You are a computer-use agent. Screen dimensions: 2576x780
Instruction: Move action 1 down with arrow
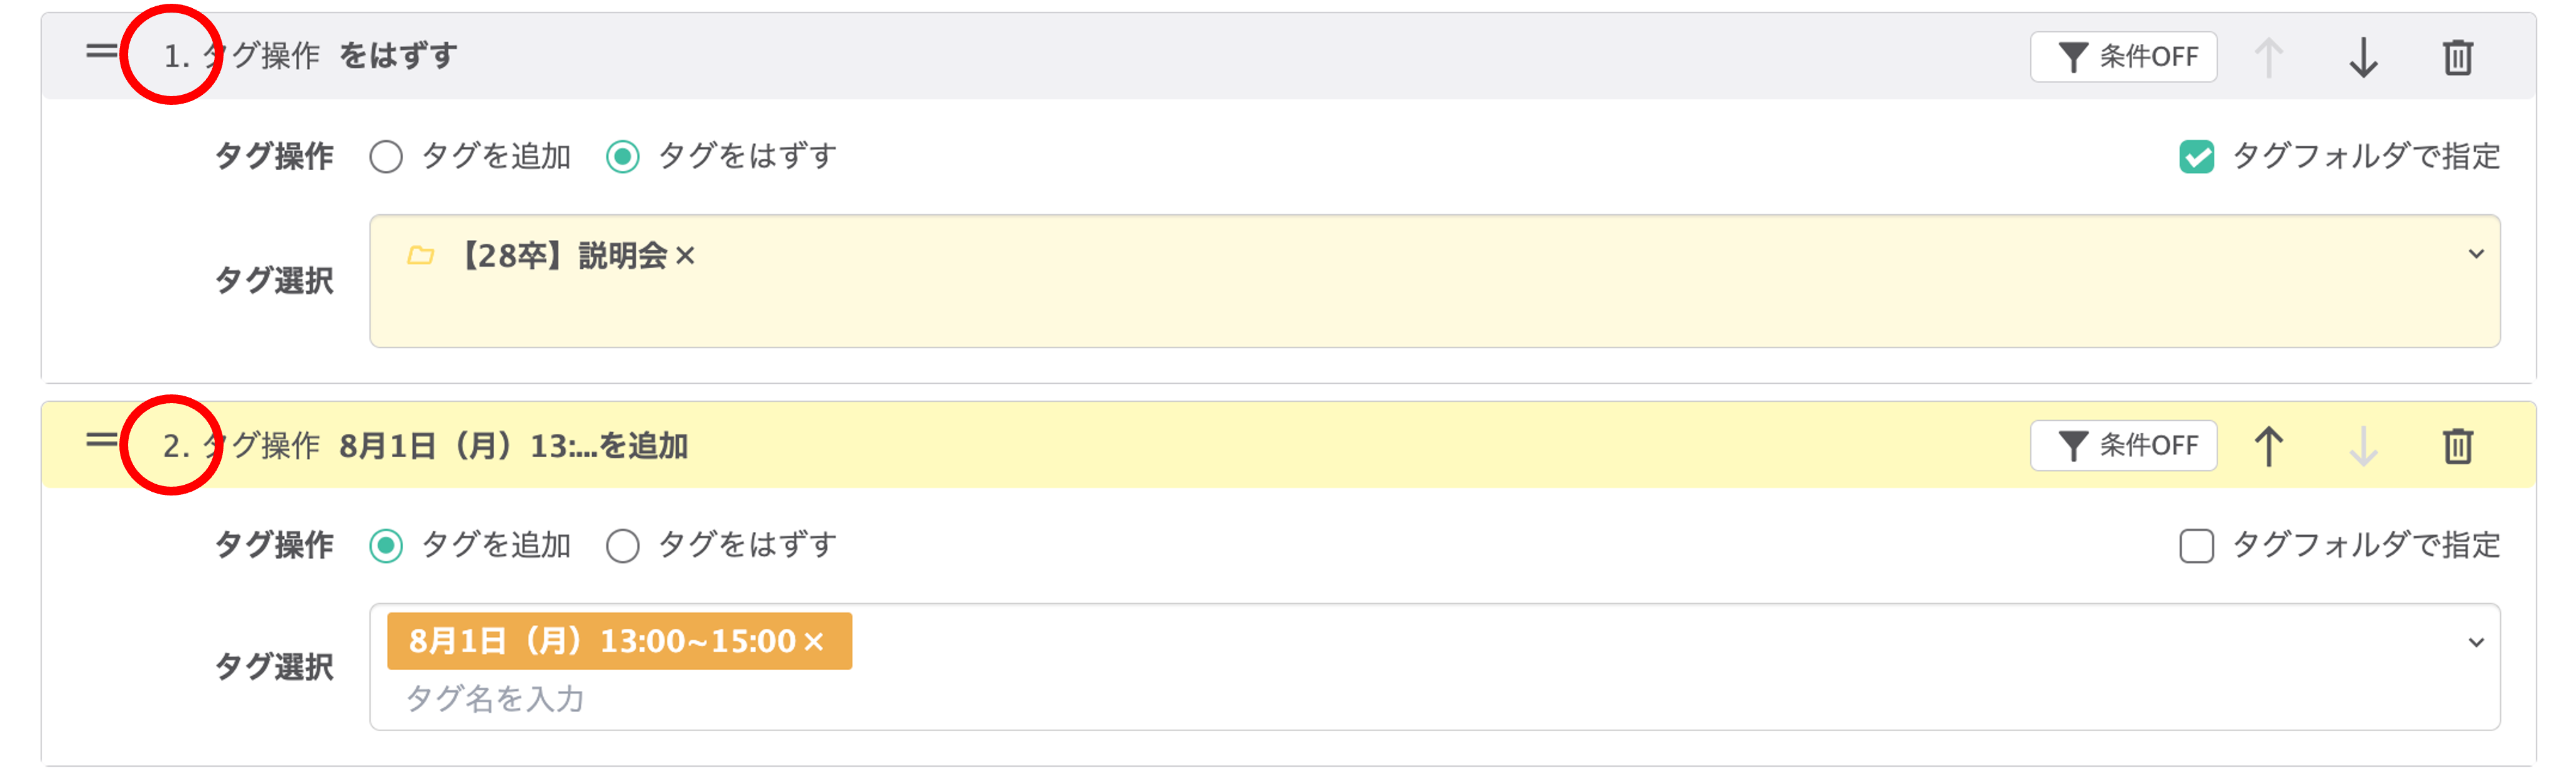point(2363,57)
